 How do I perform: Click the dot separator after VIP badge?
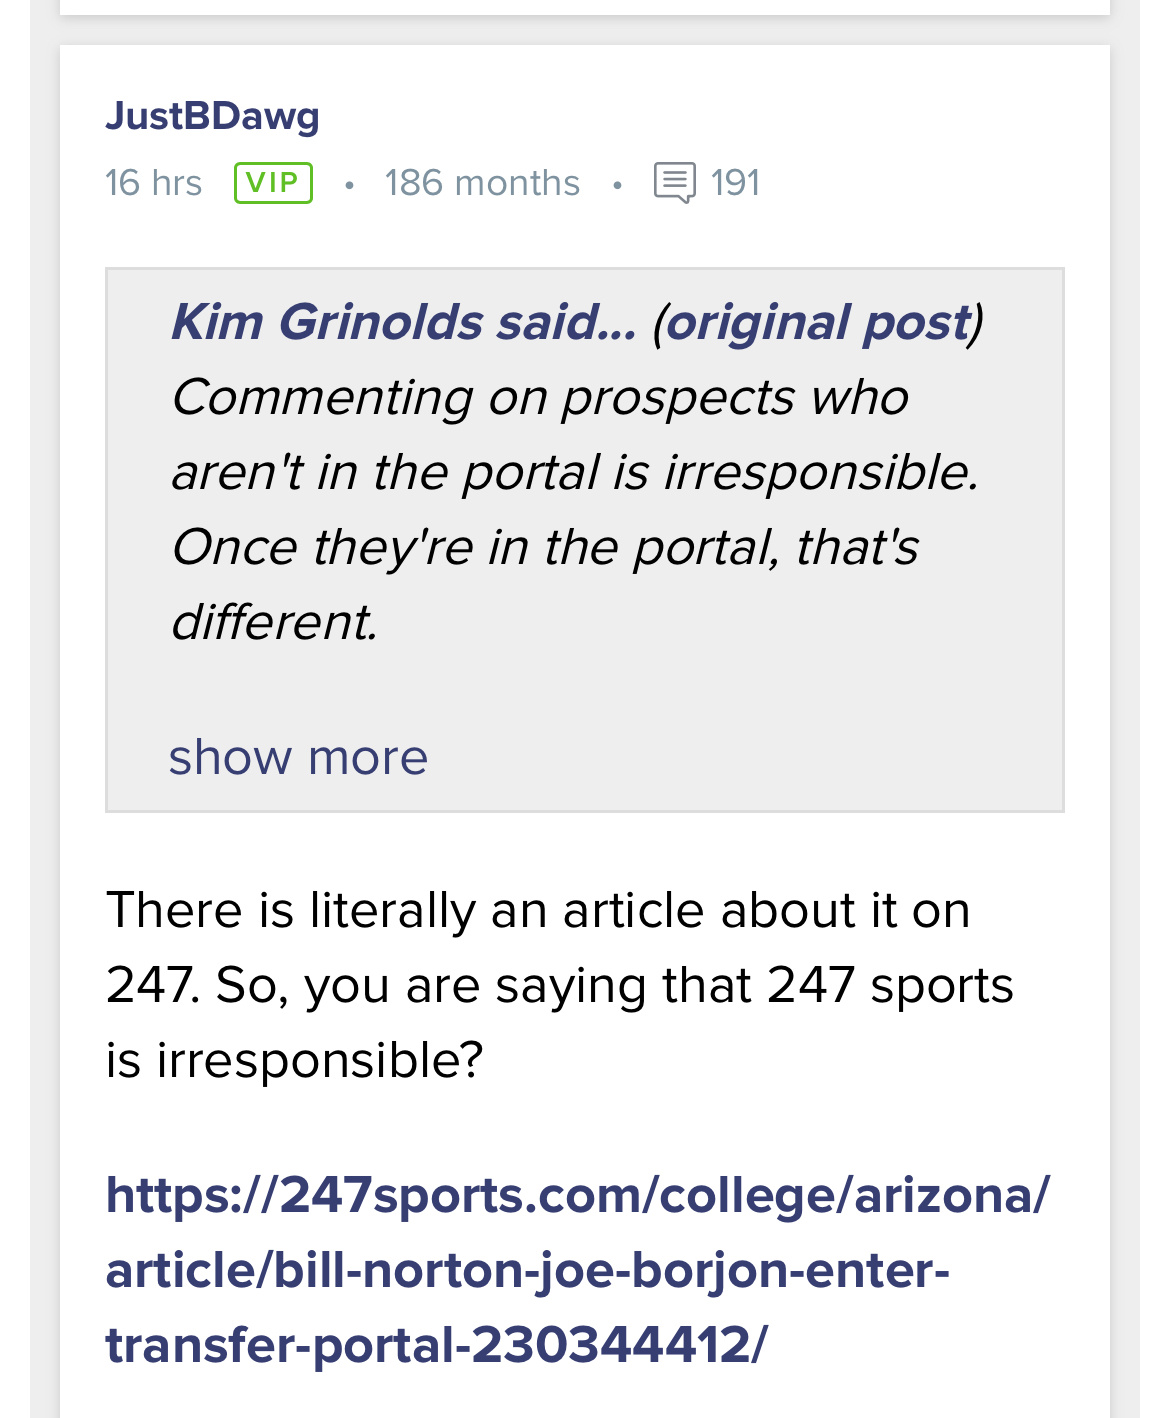(x=349, y=185)
